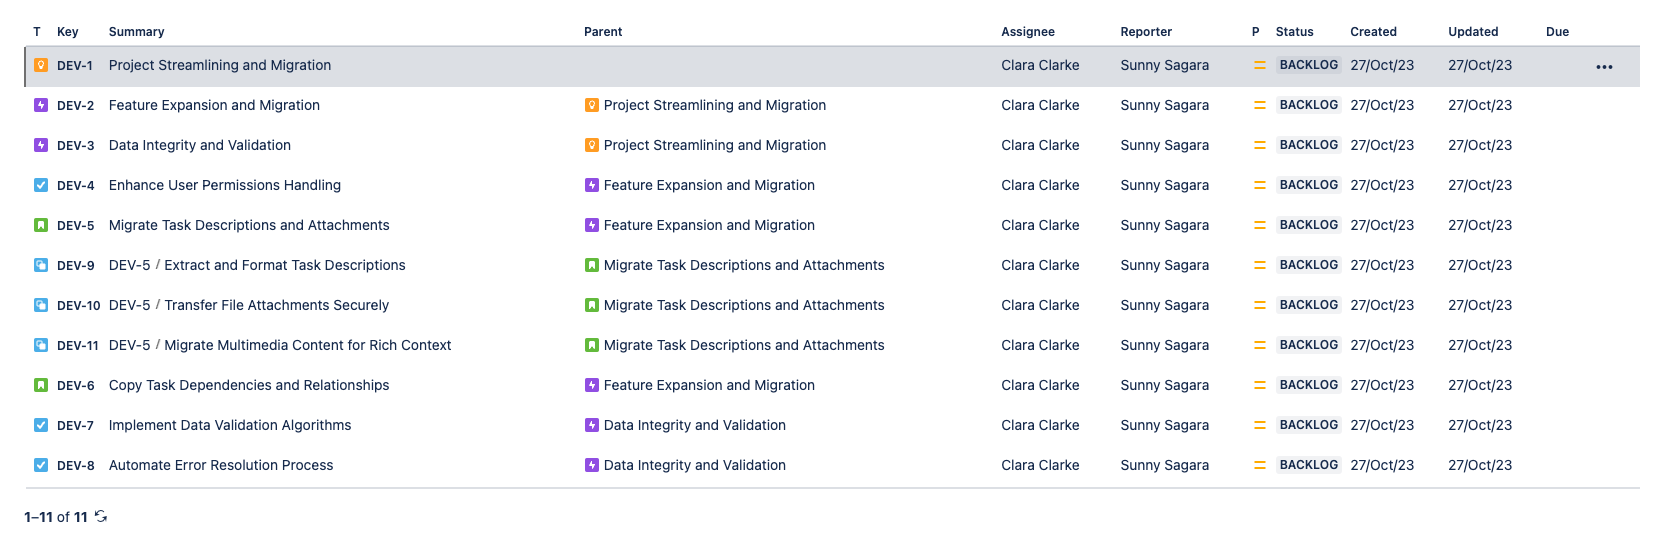Click Clara Clarke assignee in DEV-6 row
Image resolution: width=1663 pixels, height=552 pixels.
(x=1040, y=385)
